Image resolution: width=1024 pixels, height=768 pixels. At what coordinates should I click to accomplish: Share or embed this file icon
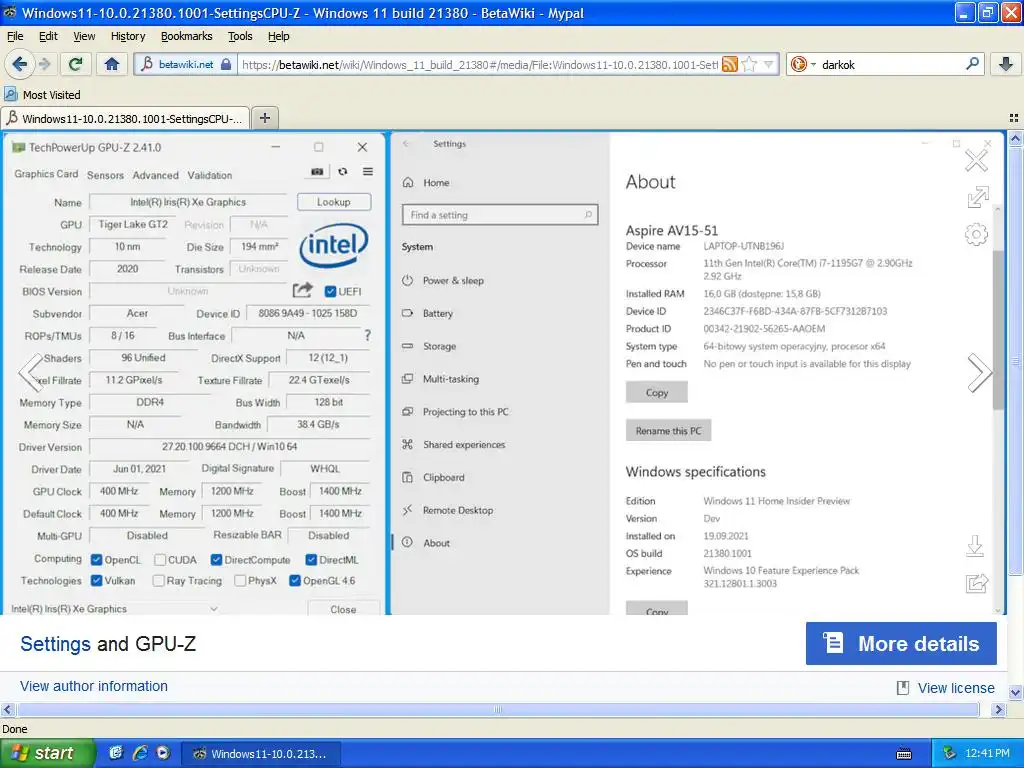point(977,583)
